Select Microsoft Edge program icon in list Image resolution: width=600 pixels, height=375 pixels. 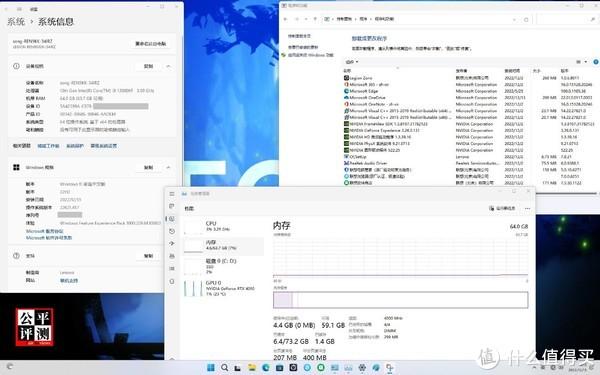(x=346, y=91)
